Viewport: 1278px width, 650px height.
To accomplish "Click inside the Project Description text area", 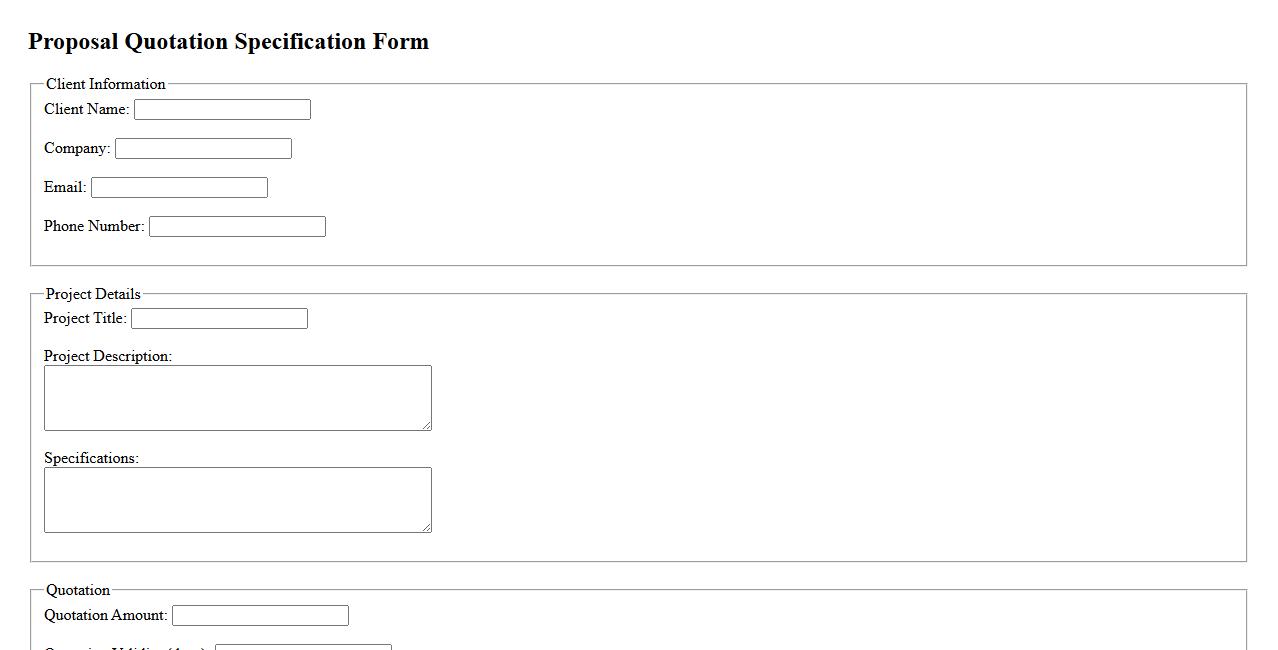I will (237, 398).
